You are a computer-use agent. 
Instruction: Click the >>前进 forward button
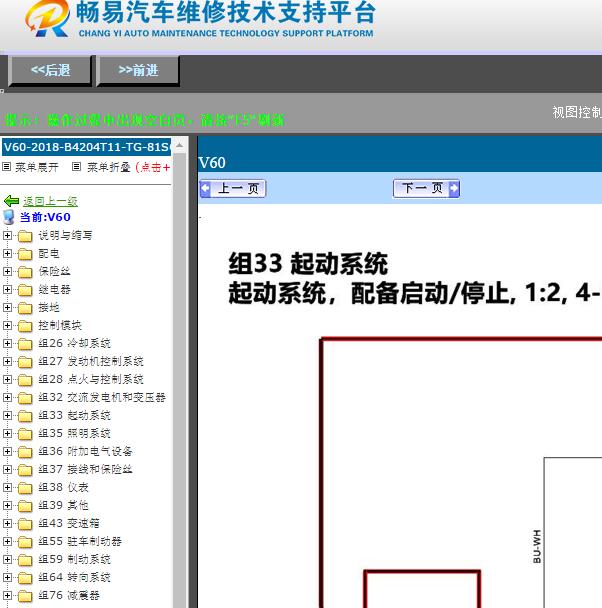(x=138, y=71)
